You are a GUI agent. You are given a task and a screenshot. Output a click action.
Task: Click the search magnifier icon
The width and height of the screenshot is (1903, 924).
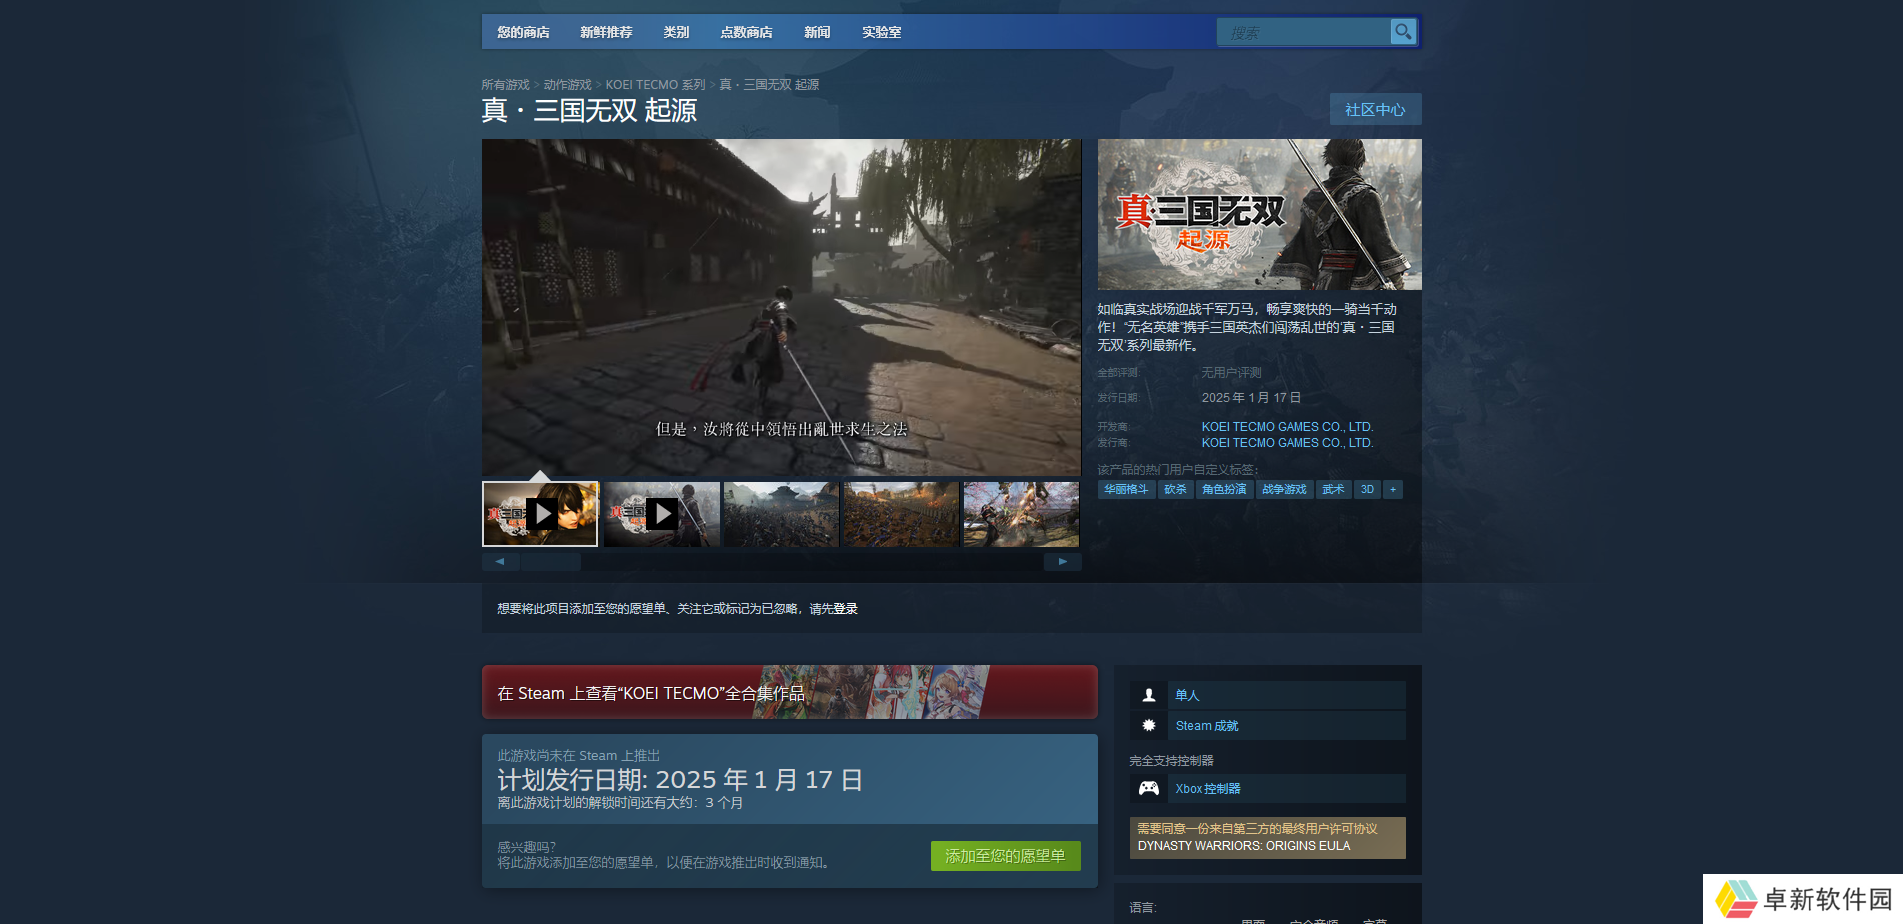[x=1403, y=32]
